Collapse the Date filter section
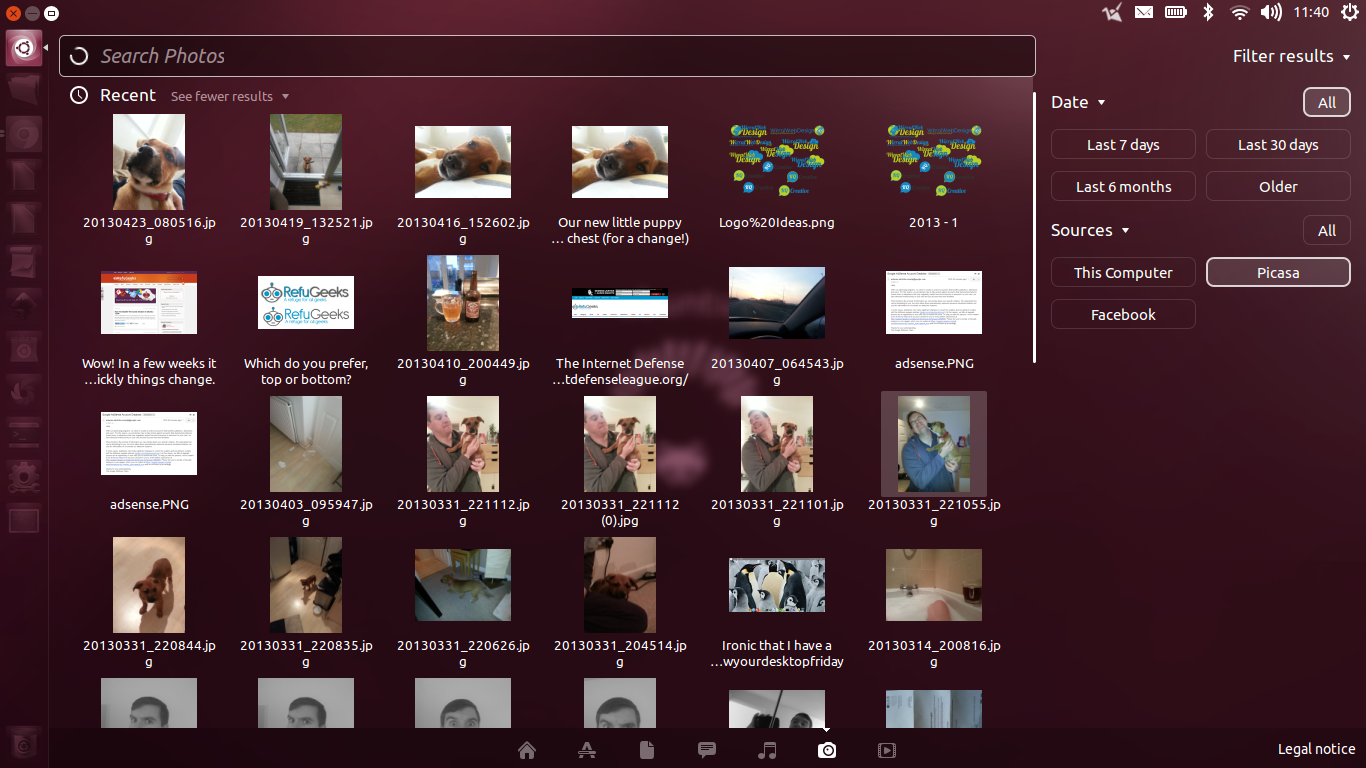Image resolution: width=1366 pixels, height=768 pixels. pos(1078,103)
